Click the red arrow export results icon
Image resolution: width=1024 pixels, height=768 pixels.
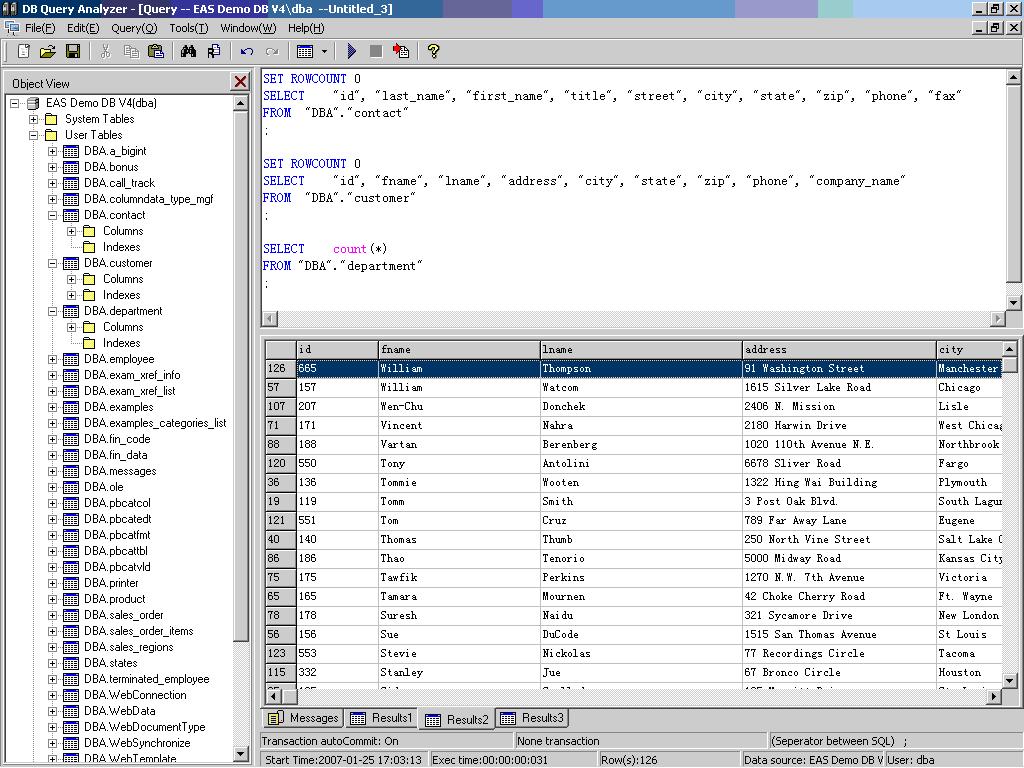point(401,51)
